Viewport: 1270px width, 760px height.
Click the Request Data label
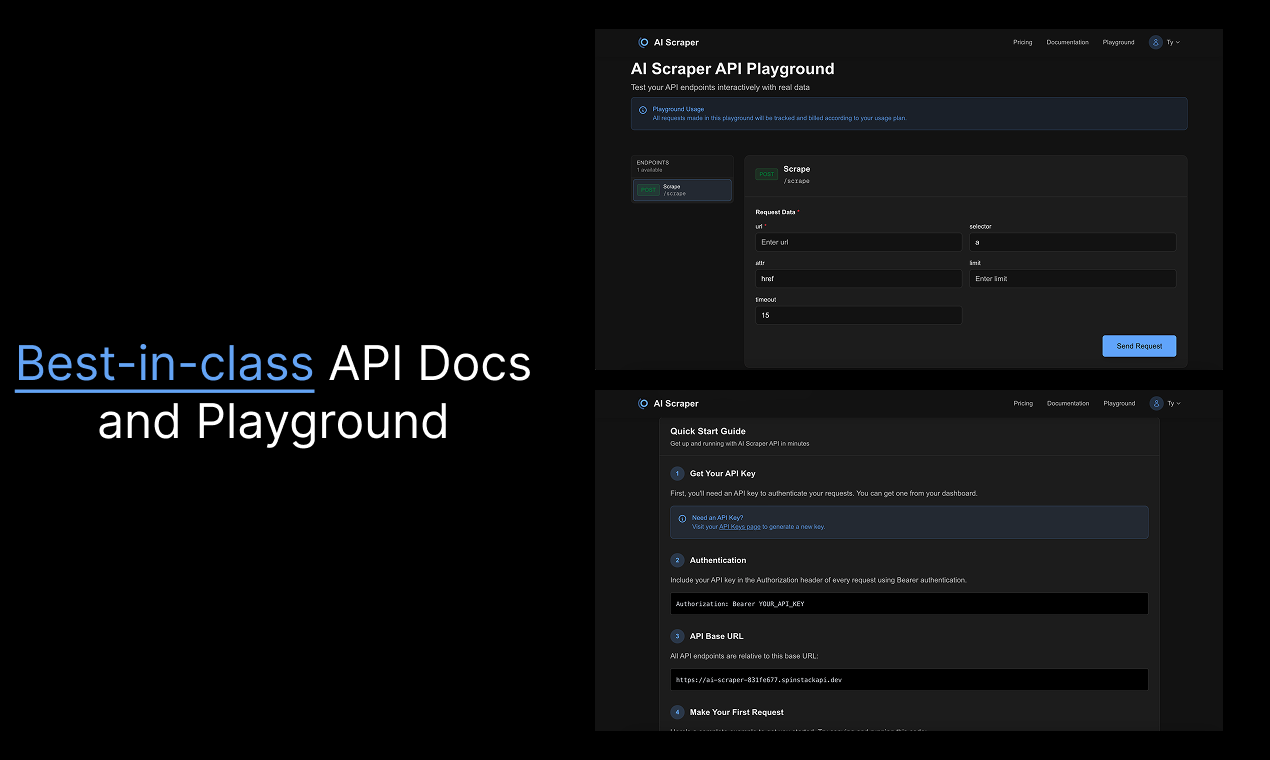click(775, 212)
